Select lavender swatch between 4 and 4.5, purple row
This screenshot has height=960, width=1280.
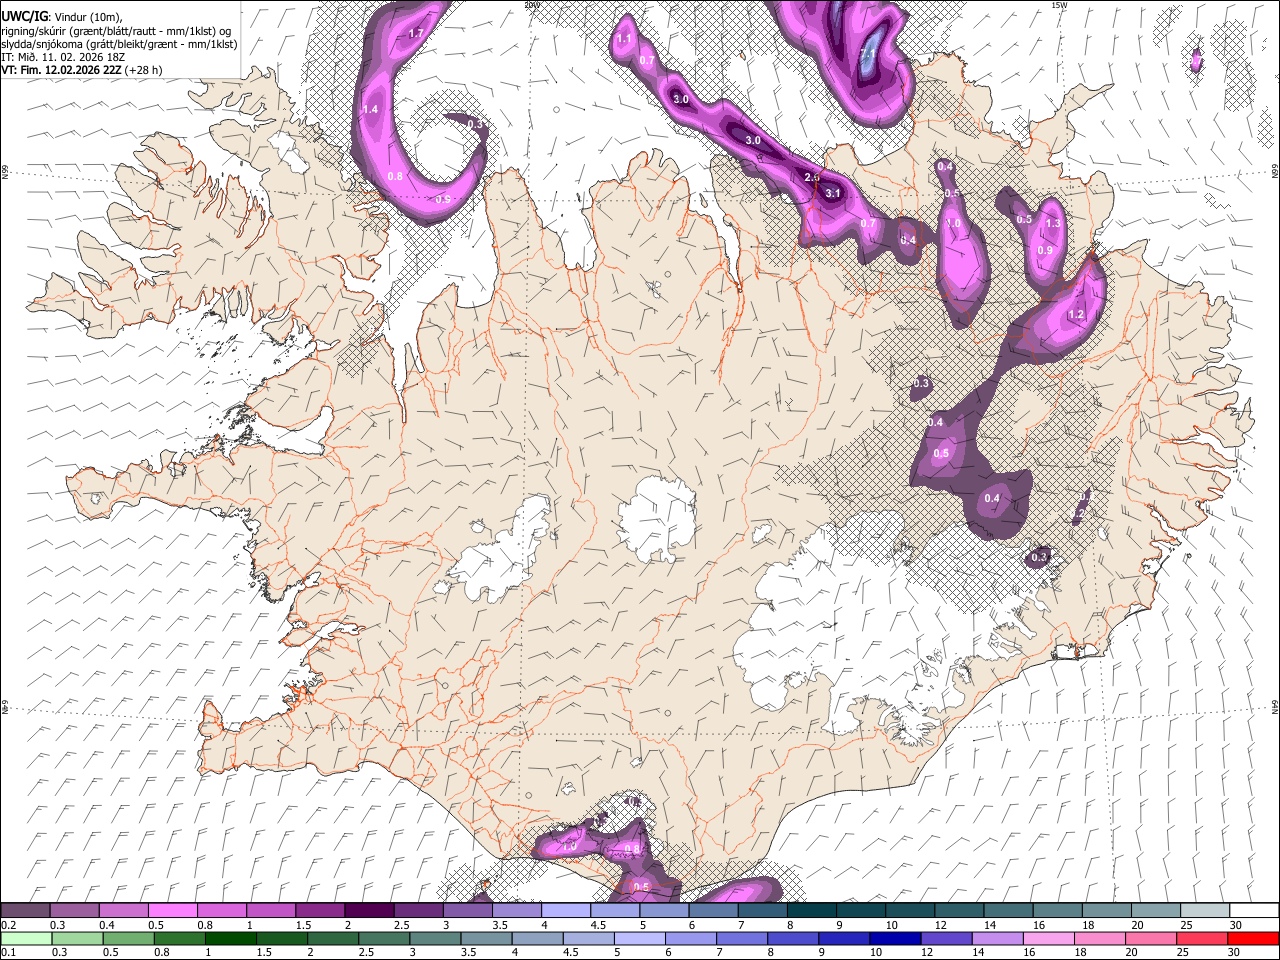point(566,910)
